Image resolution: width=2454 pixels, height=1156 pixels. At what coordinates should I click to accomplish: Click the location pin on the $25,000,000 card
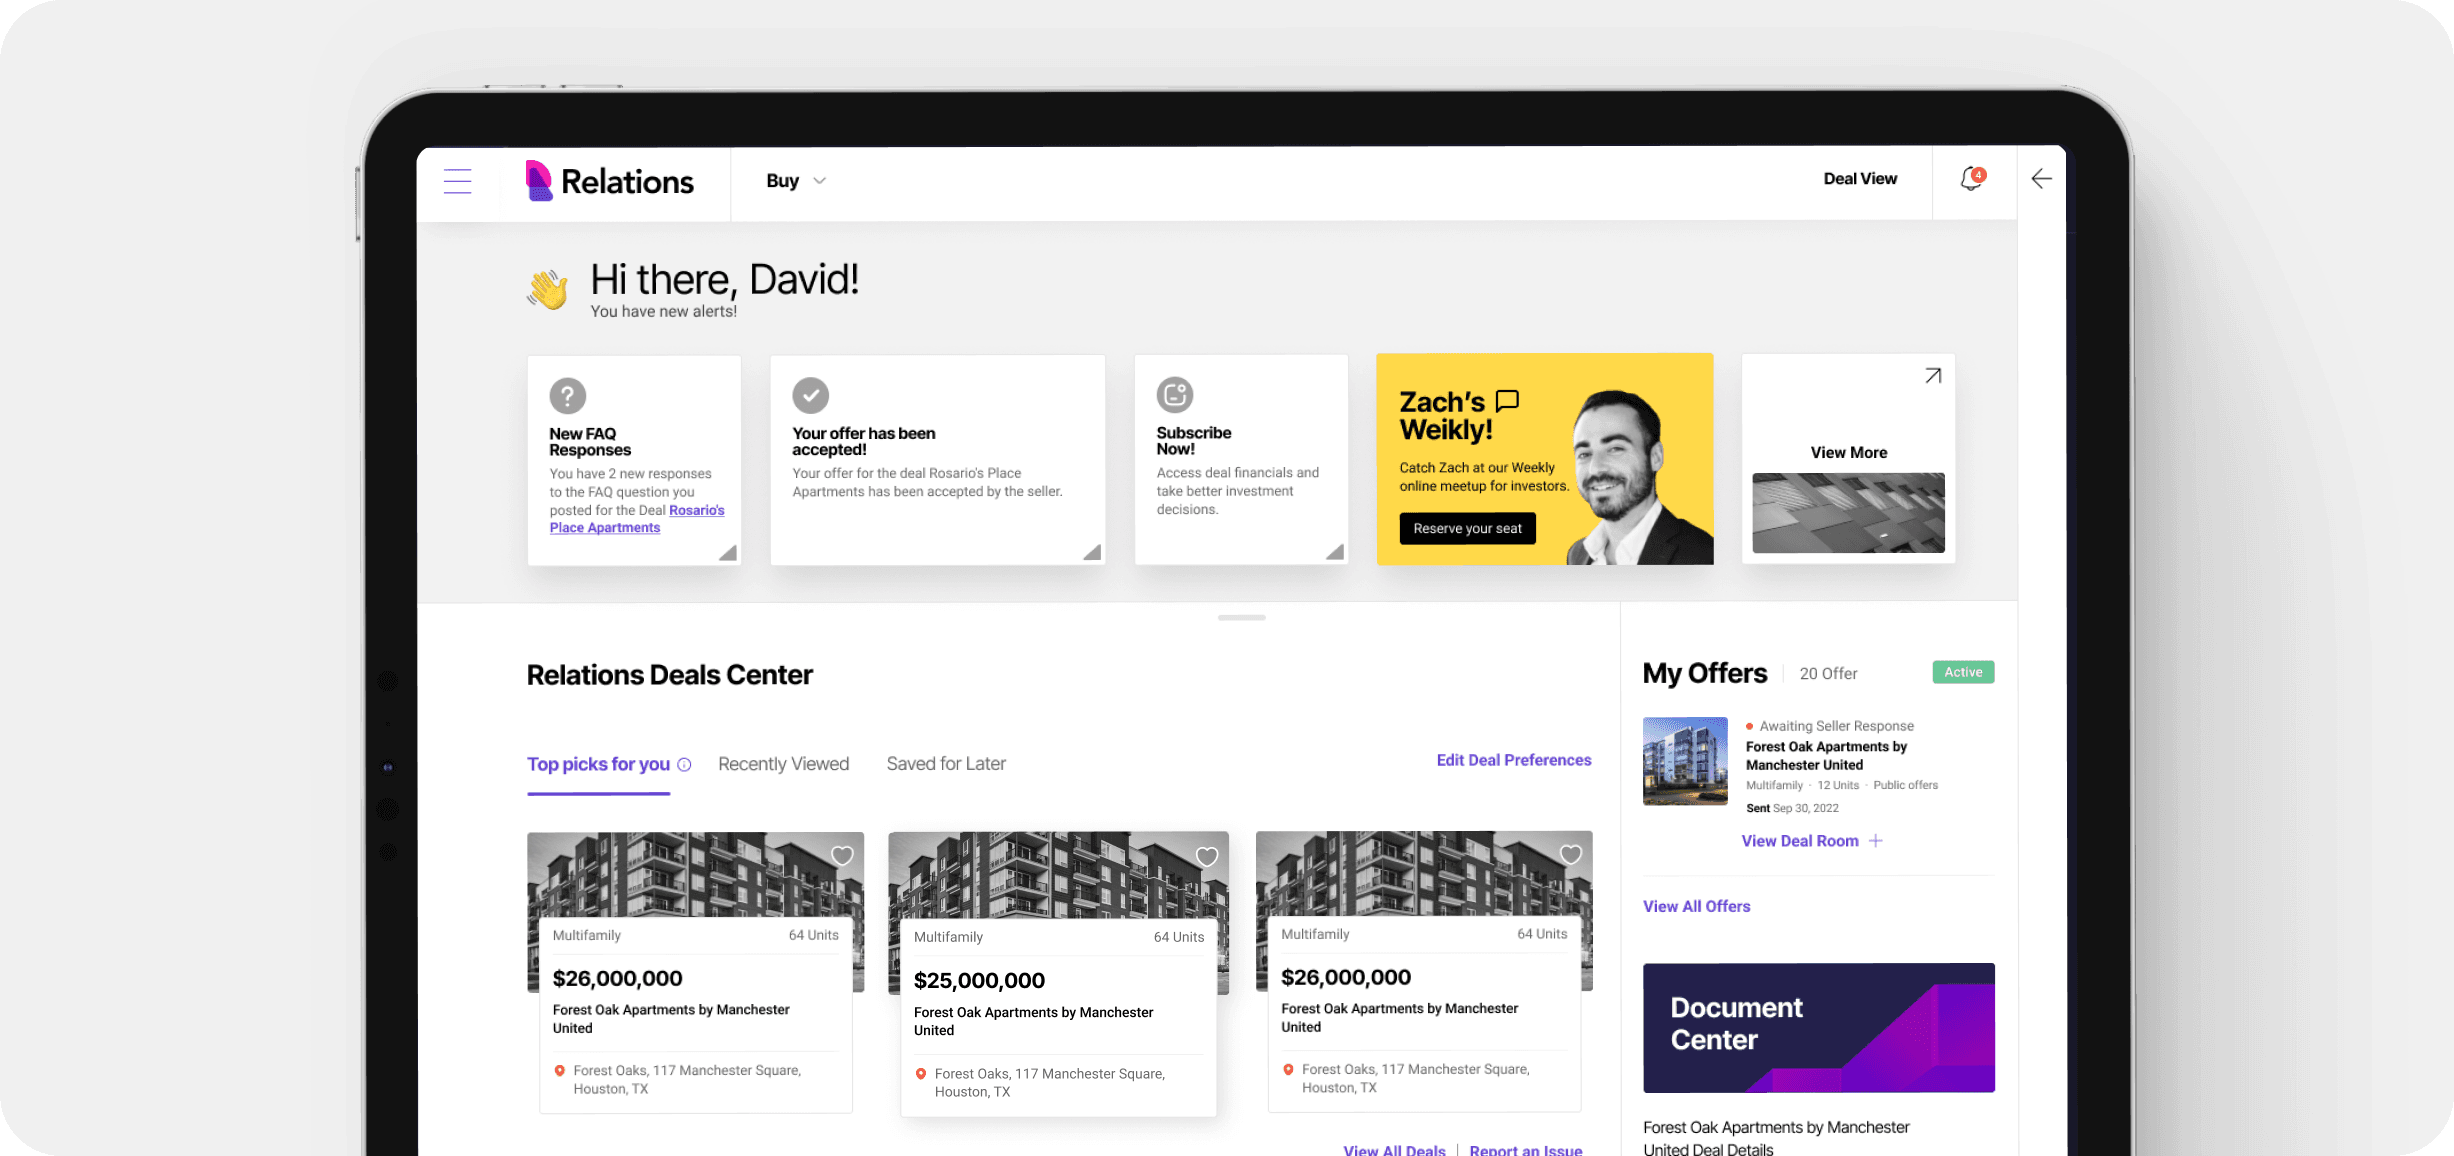921,1074
